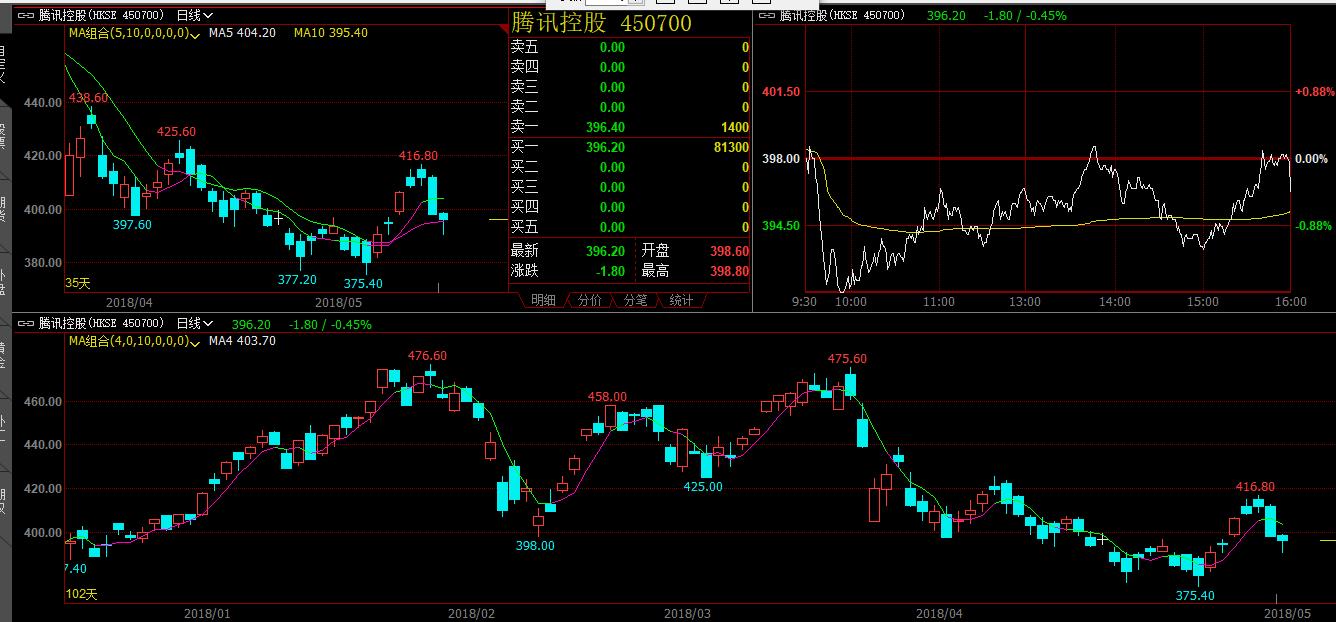Click the +0.88% axis label in intraday chart

(x=1315, y=92)
